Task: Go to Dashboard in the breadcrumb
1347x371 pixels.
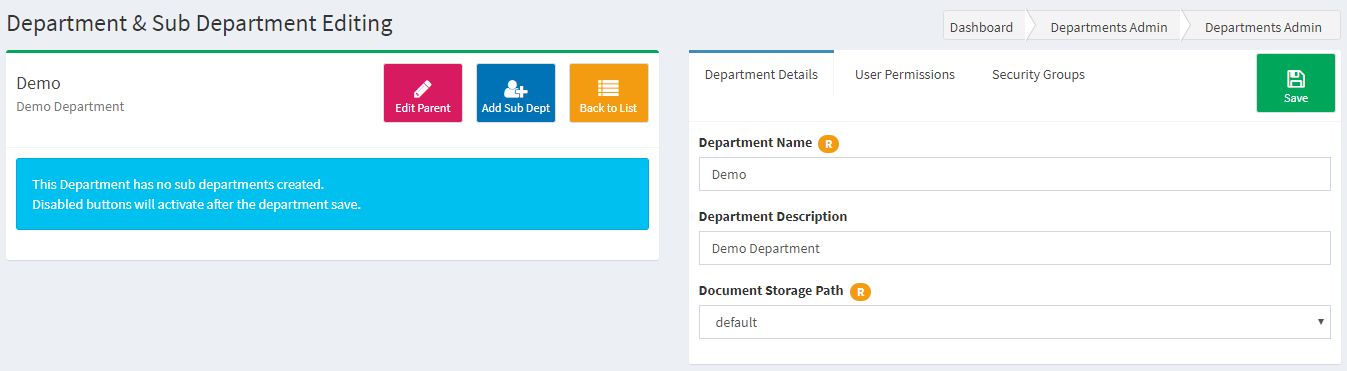Action: click(981, 27)
